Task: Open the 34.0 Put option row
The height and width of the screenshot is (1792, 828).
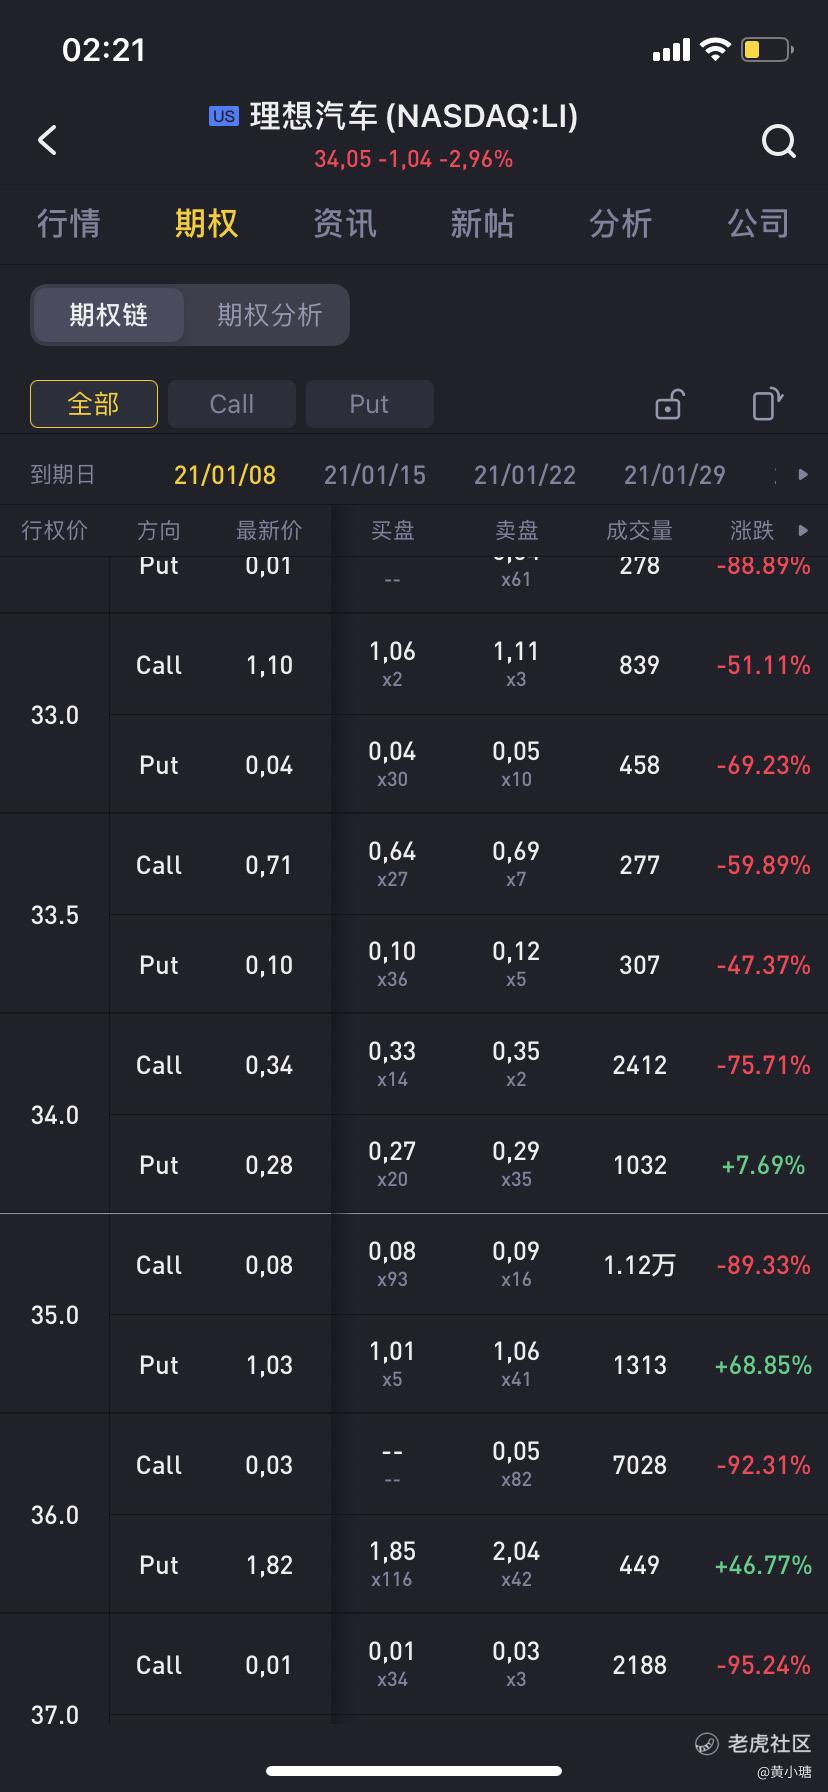Action: tap(469, 1164)
